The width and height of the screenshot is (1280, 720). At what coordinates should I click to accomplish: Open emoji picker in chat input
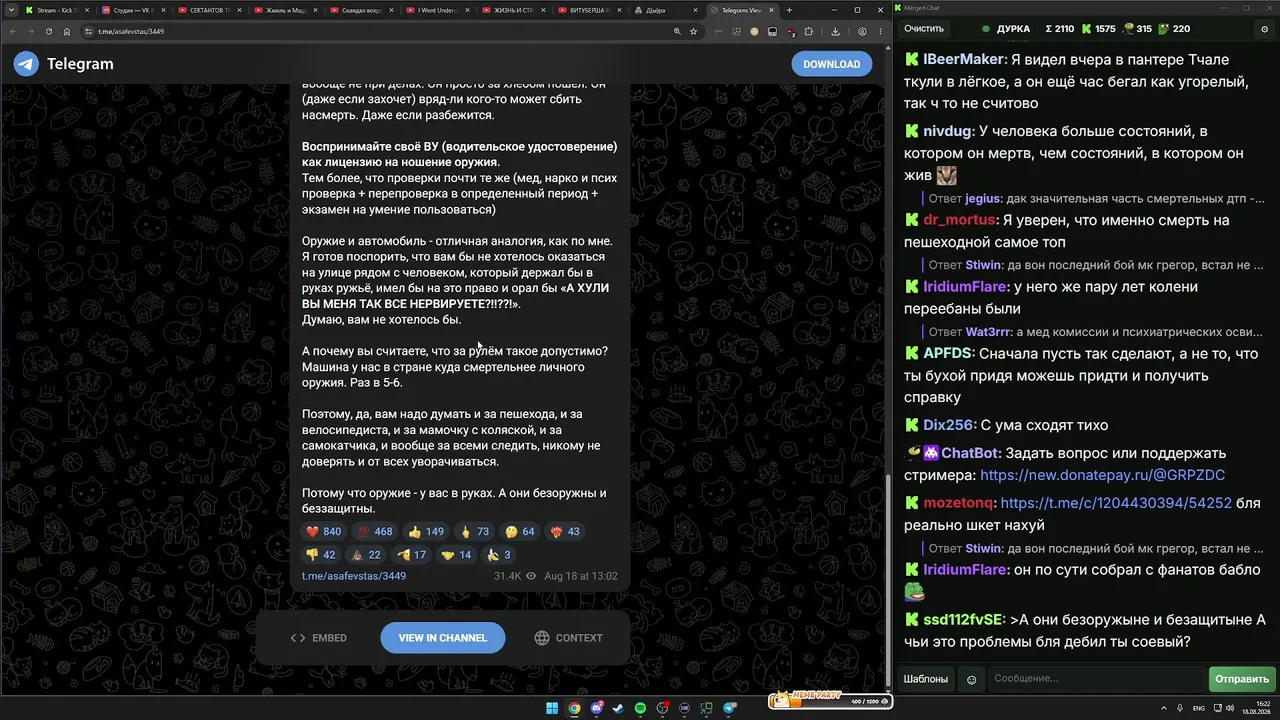[x=971, y=679]
